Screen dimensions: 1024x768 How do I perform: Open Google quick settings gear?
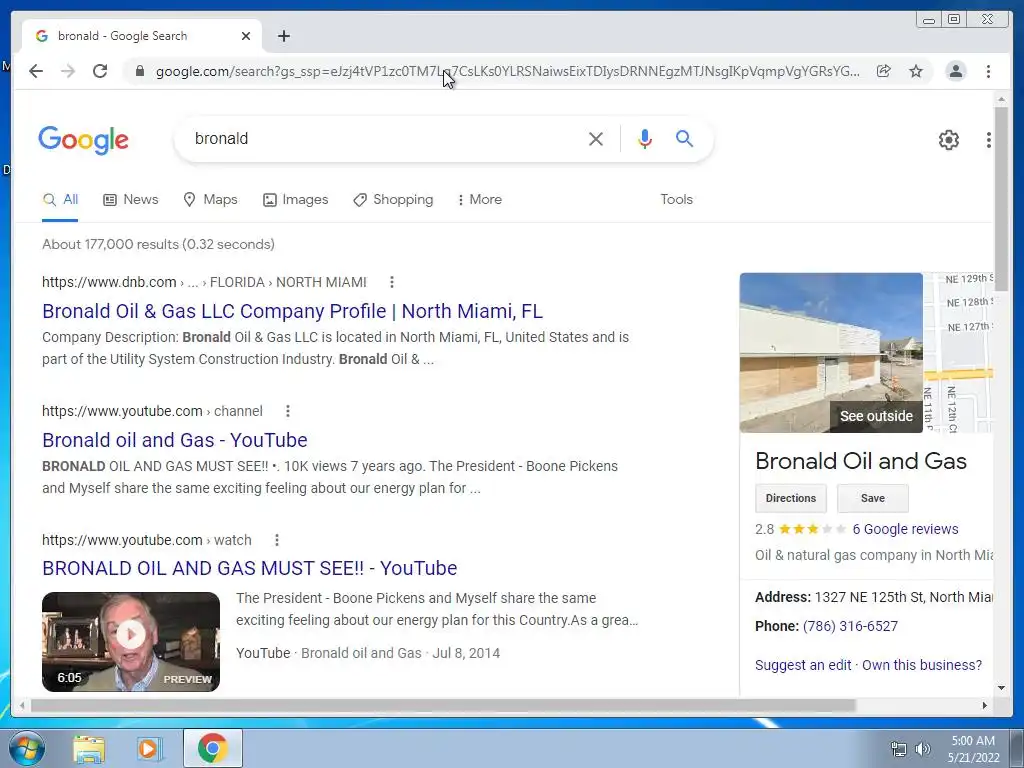[x=948, y=140]
